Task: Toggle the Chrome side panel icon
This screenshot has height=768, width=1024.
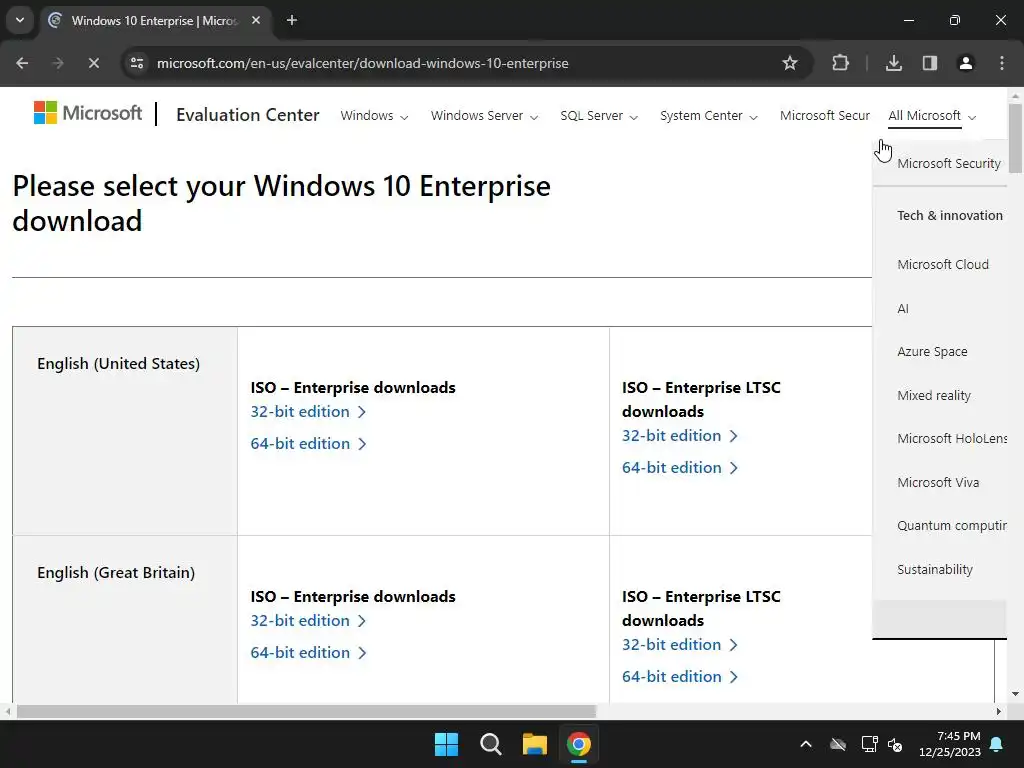Action: click(x=929, y=63)
